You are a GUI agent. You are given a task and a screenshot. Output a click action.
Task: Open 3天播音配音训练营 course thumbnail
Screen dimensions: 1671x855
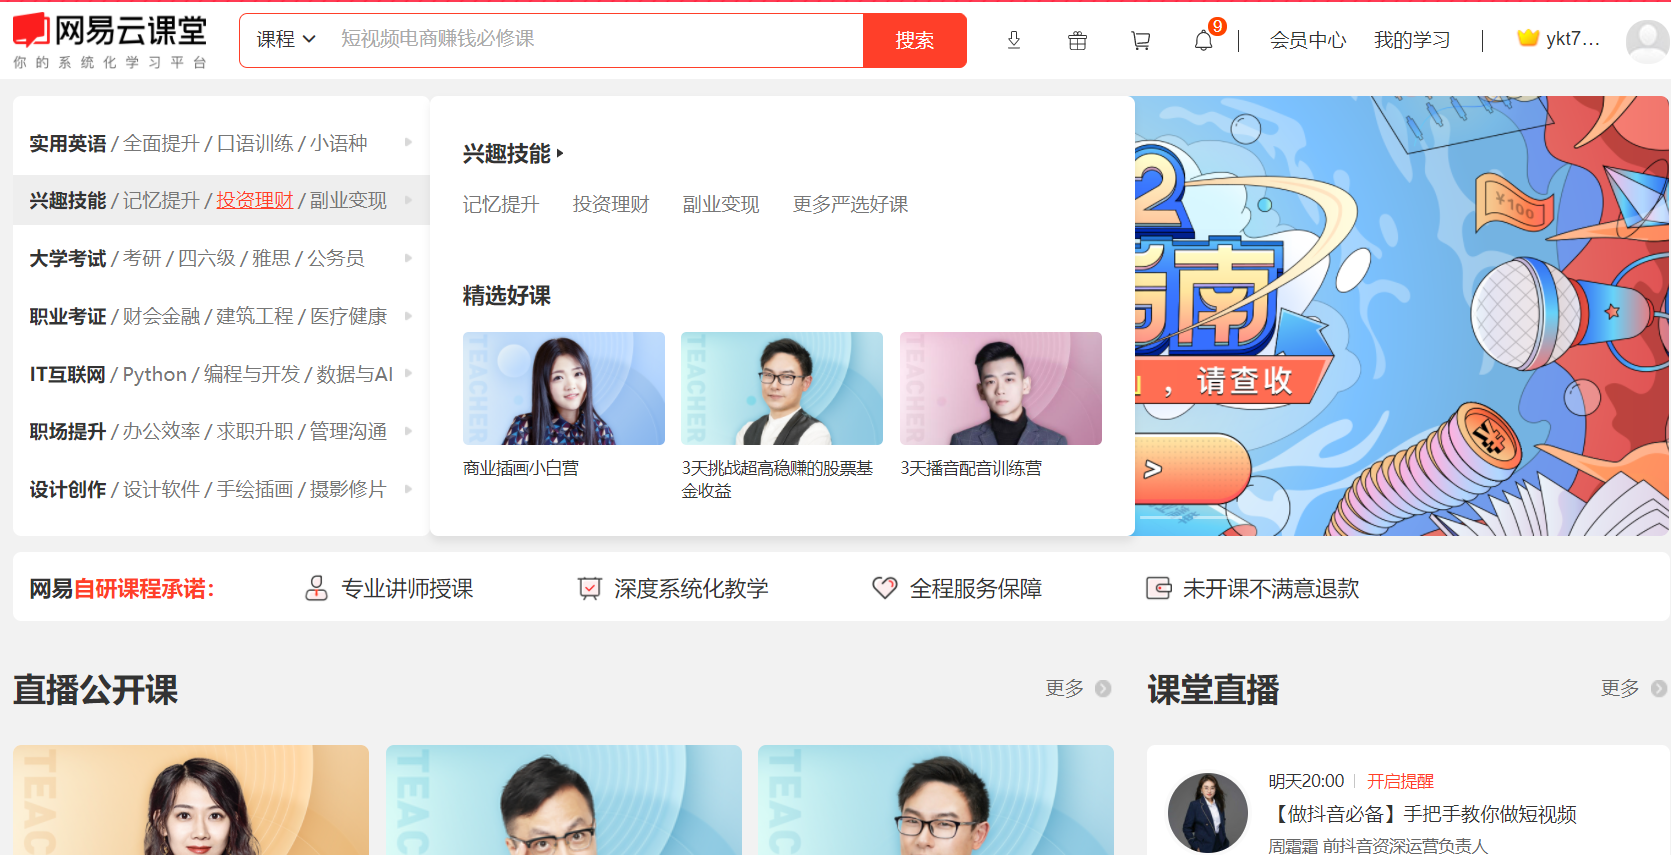point(1001,388)
